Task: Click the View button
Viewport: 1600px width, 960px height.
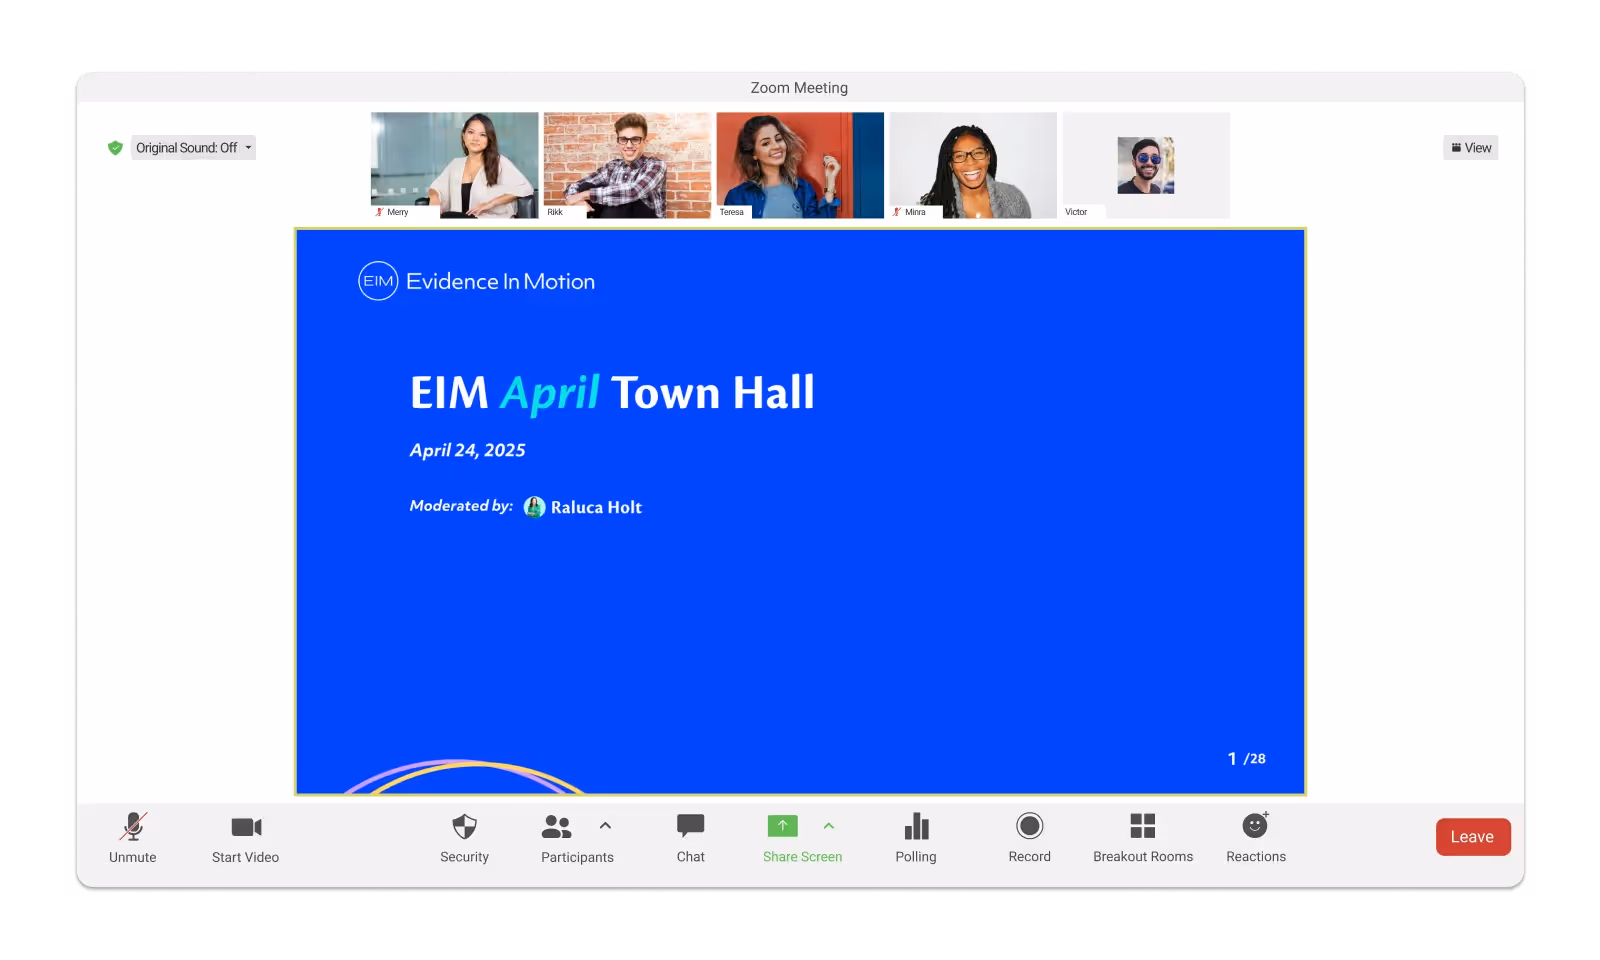Action: [x=1471, y=148]
